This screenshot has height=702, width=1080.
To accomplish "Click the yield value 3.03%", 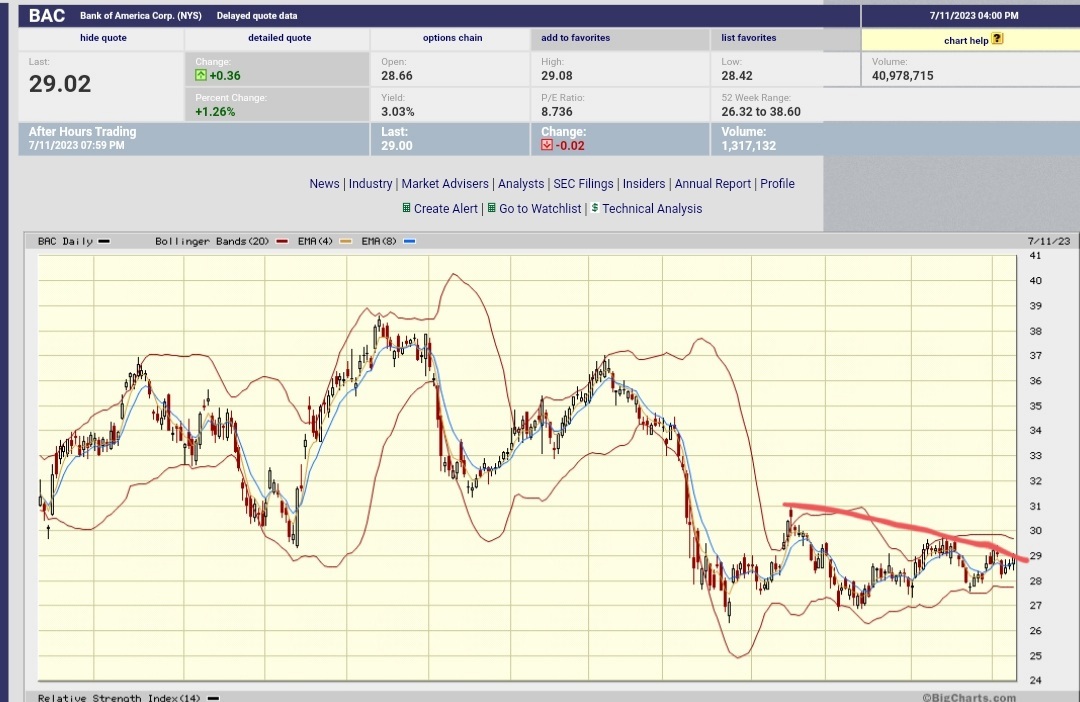I will (x=398, y=112).
